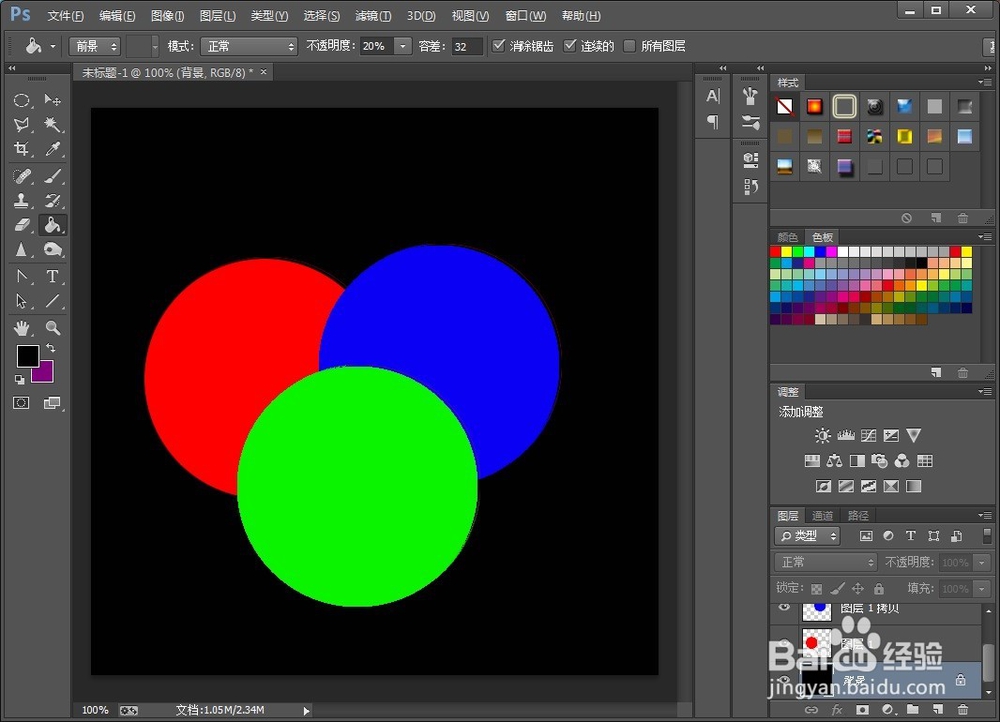Select the Crop tool

(x=21, y=149)
